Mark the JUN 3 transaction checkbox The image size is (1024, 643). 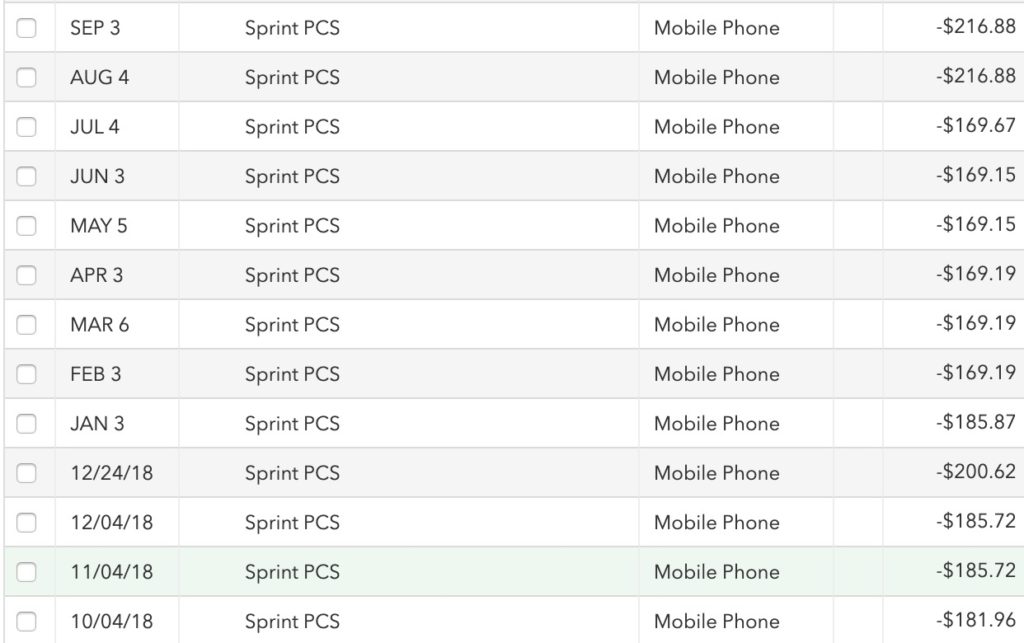pos(26,176)
